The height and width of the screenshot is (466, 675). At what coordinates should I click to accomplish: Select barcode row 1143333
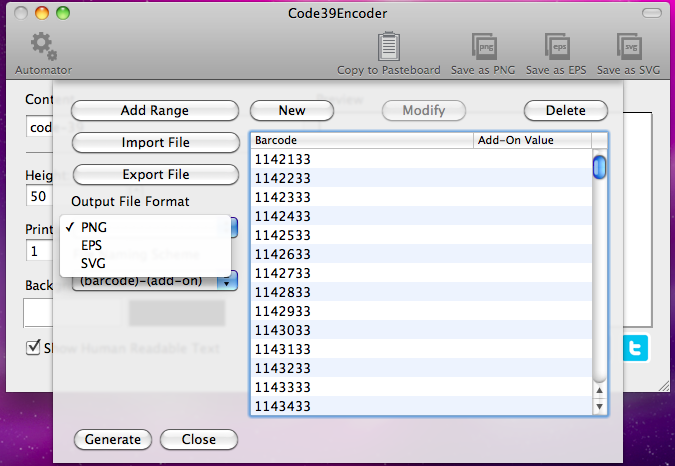(x=421, y=387)
